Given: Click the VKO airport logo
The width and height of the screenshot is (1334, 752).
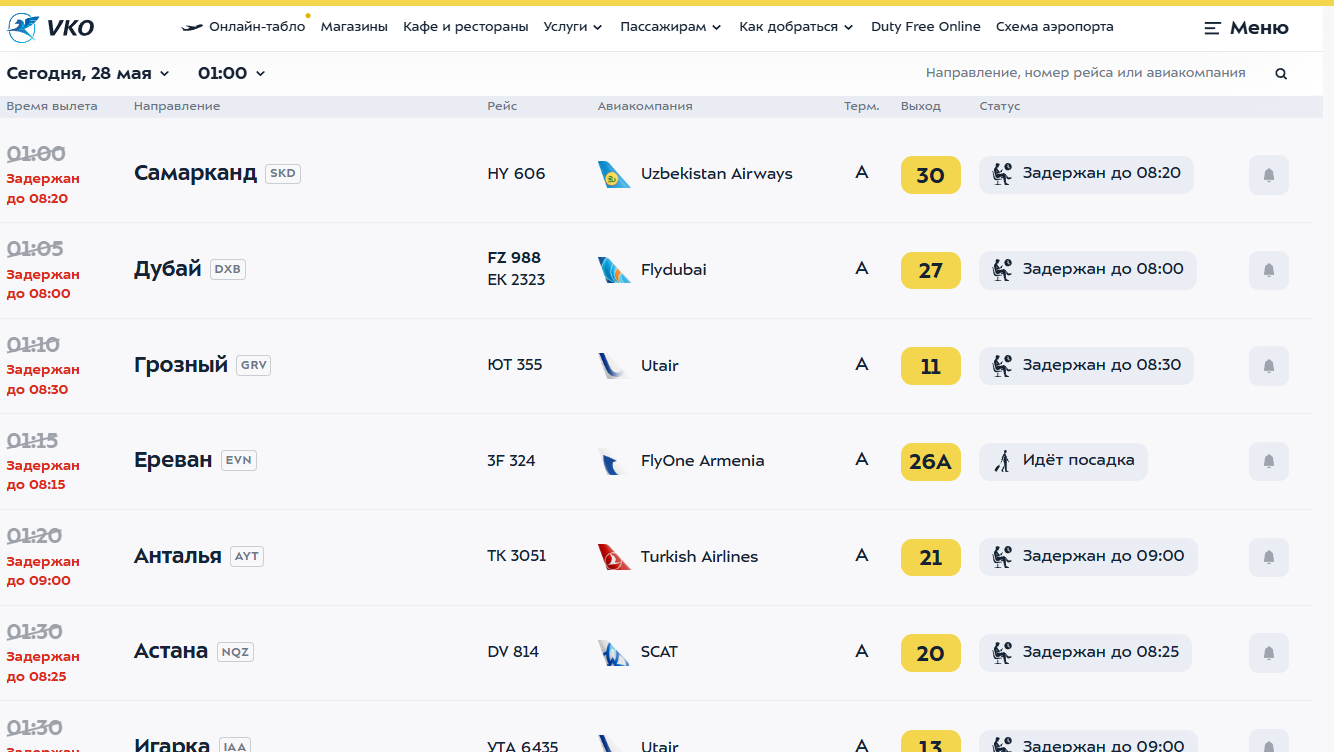Looking at the screenshot, I should click(x=51, y=28).
